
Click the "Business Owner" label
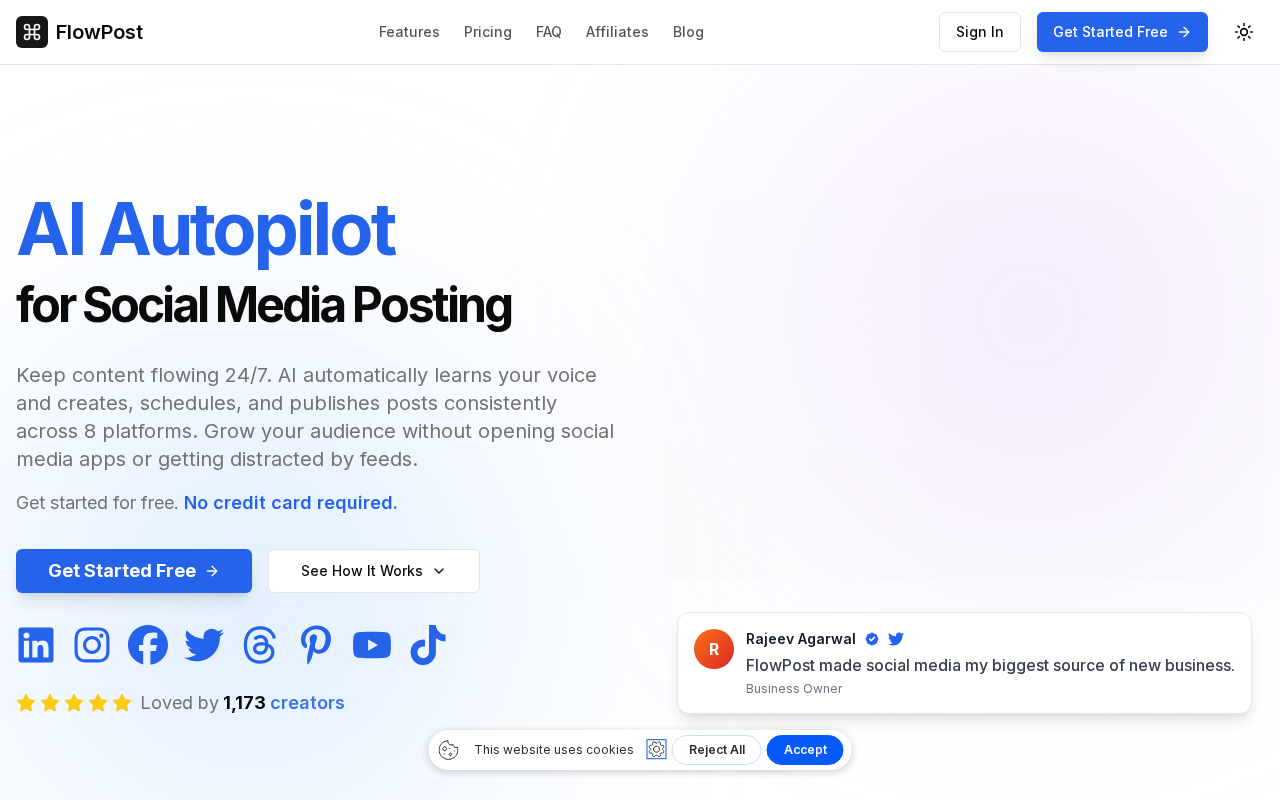pos(794,689)
